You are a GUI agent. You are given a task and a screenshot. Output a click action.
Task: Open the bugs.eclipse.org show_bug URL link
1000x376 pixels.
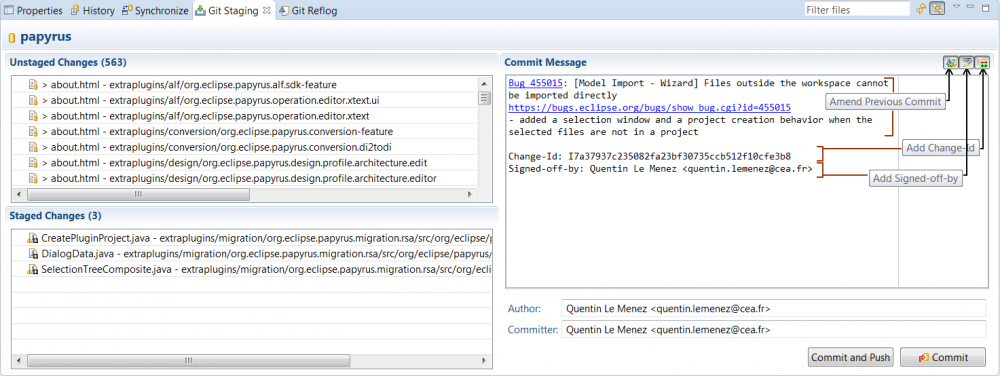click(x=649, y=108)
